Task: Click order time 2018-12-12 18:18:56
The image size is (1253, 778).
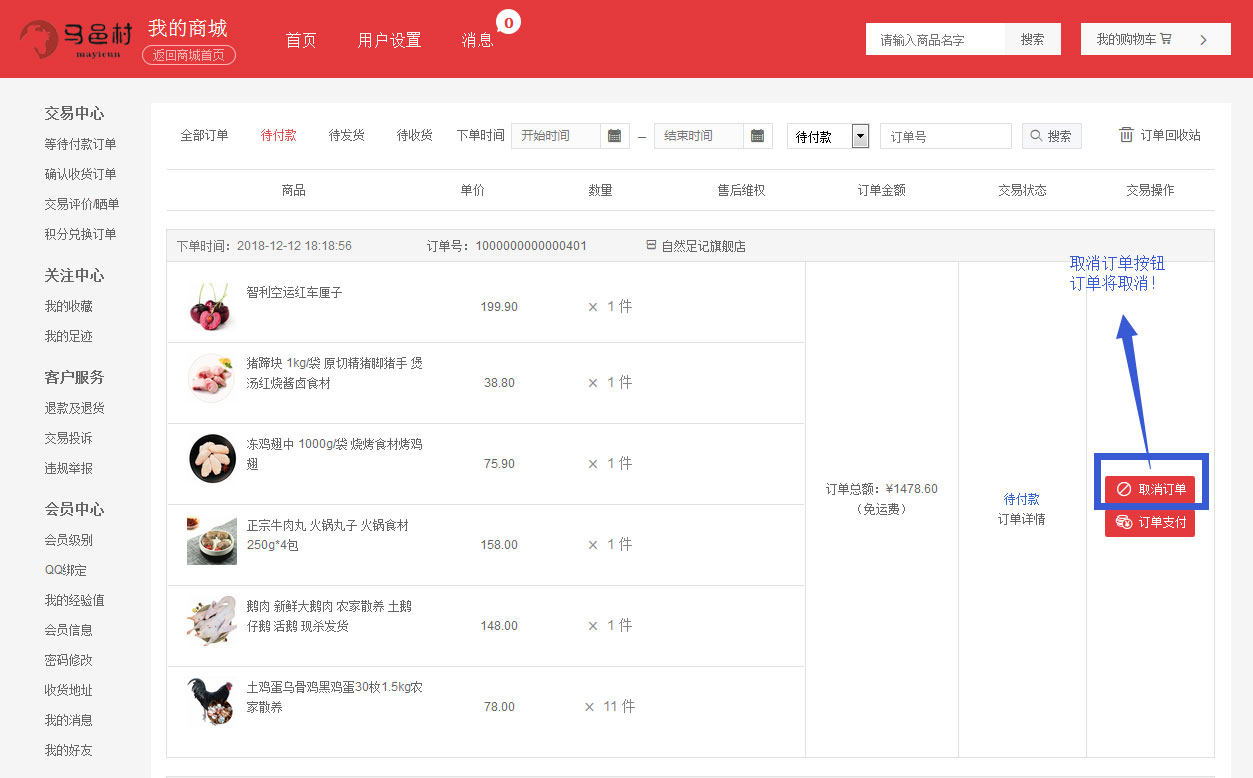Action: tap(294, 246)
